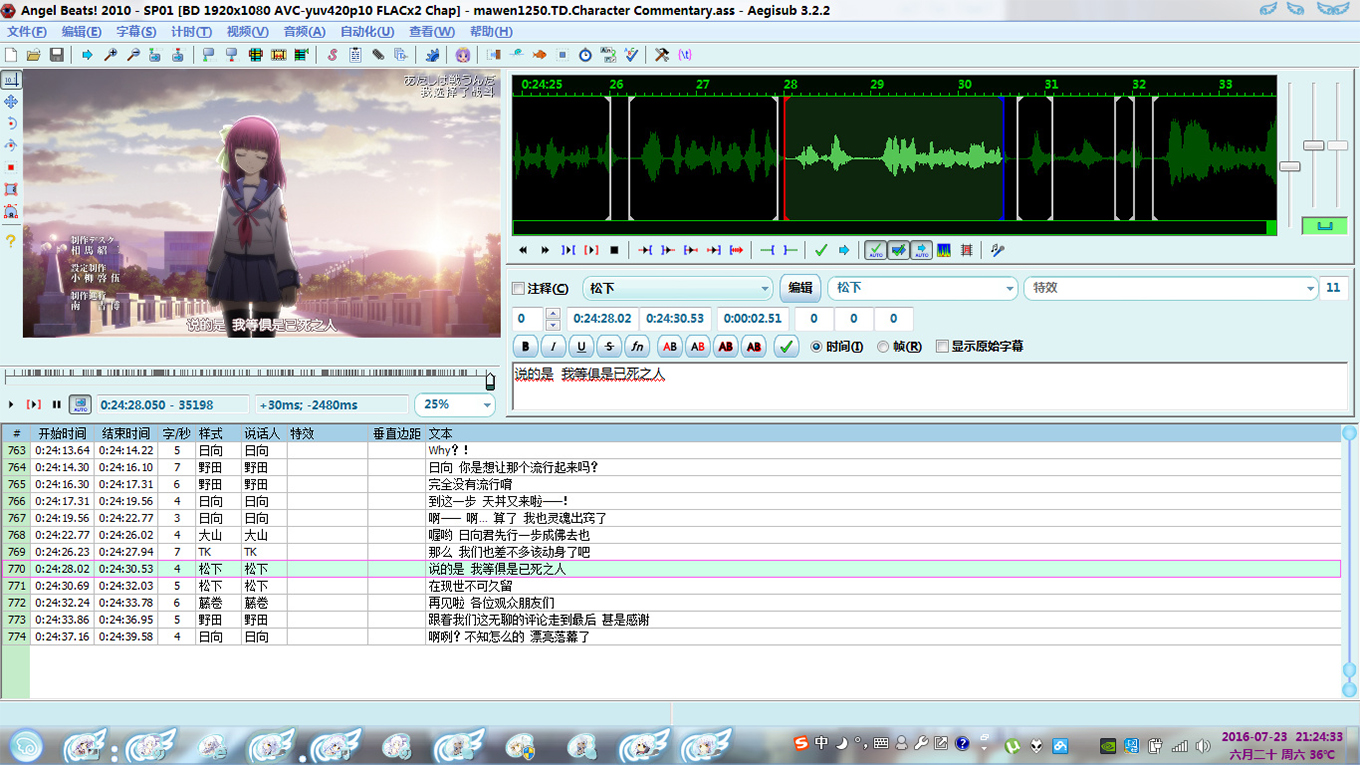
Task: Open the 松下 style dropdown
Action: (678, 288)
